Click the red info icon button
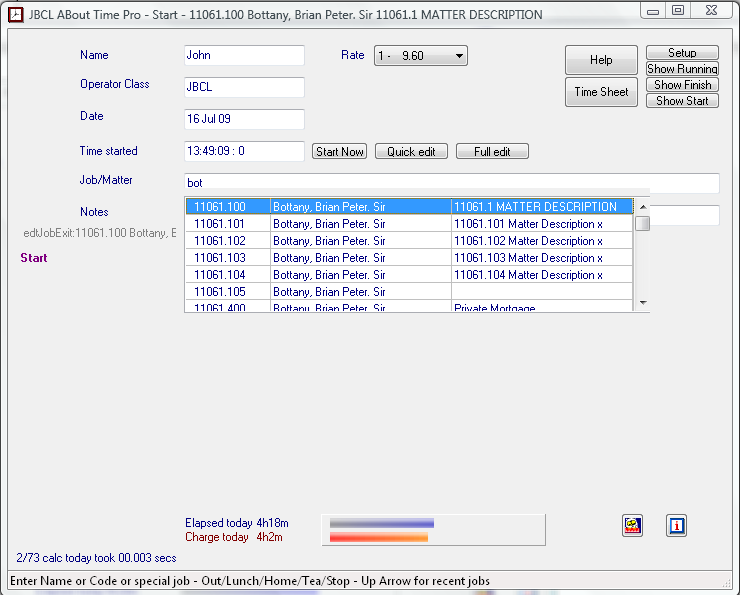The width and height of the screenshot is (740, 595). tap(677, 525)
